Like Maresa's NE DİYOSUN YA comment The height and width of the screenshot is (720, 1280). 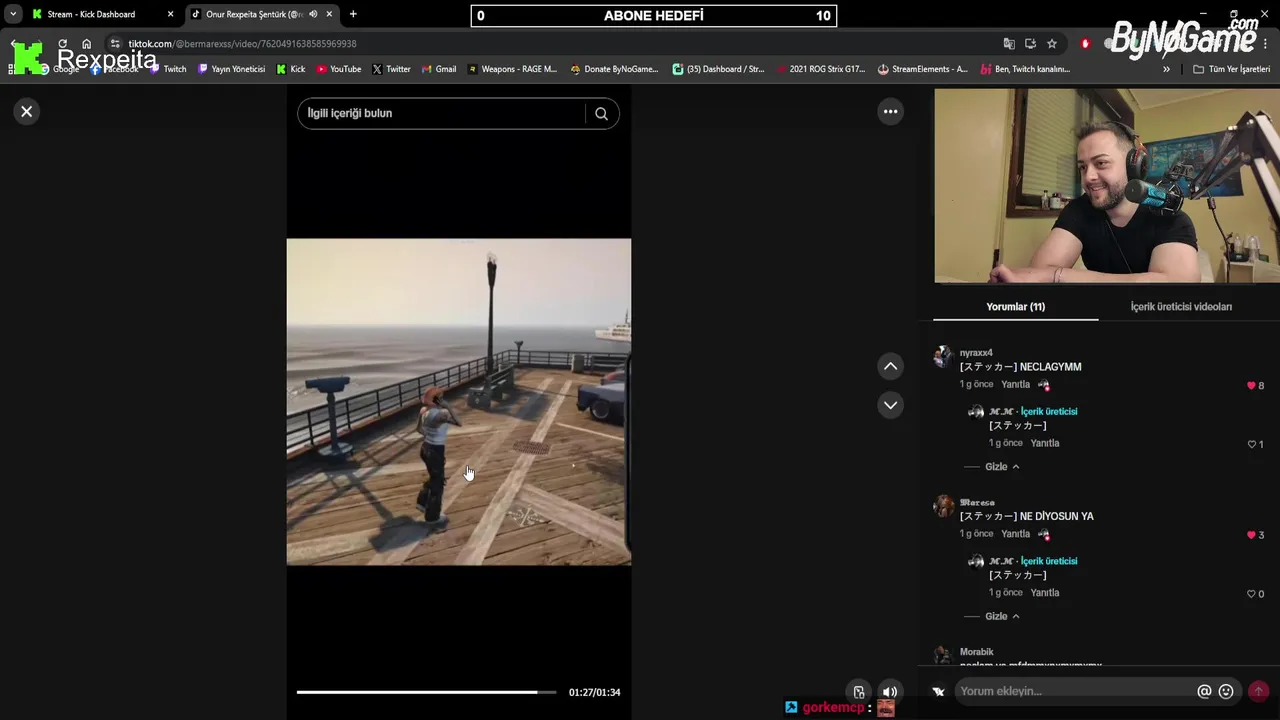[1251, 535]
